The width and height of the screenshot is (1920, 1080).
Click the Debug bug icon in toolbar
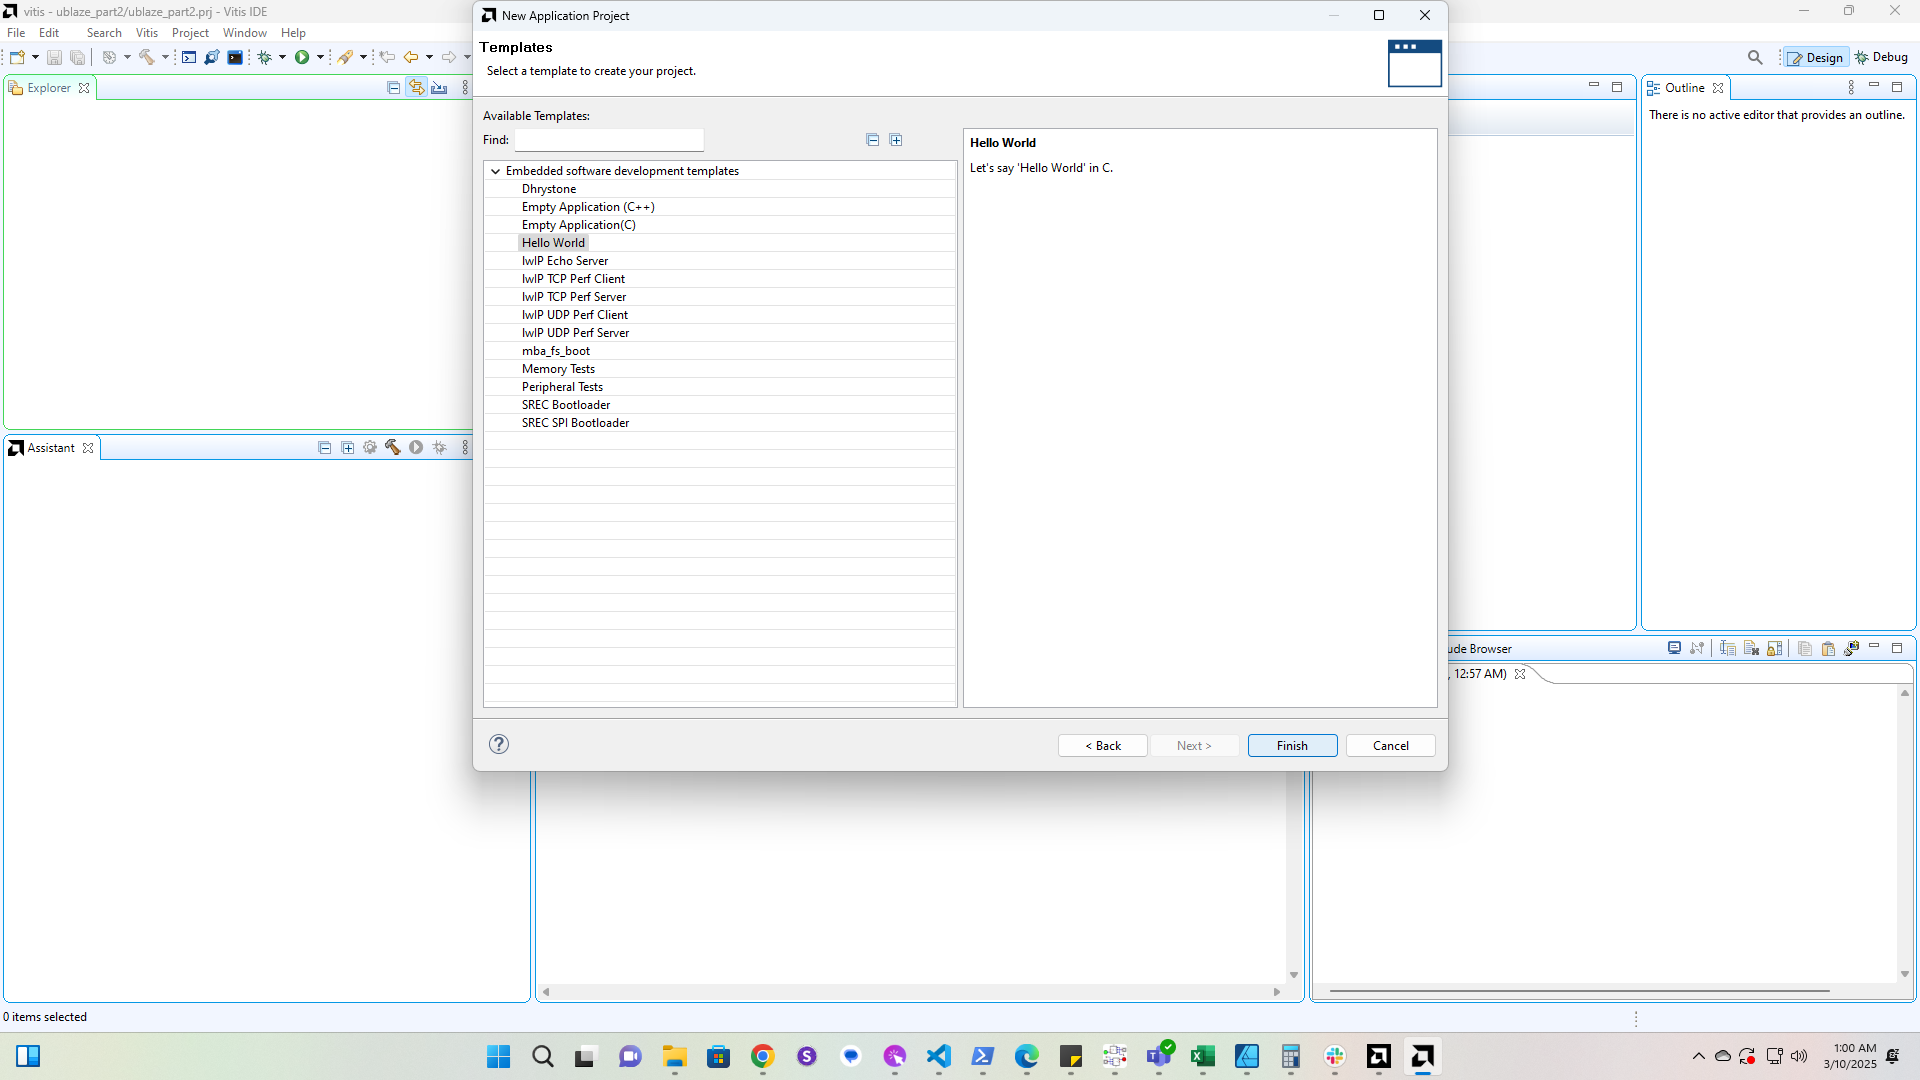click(x=264, y=58)
